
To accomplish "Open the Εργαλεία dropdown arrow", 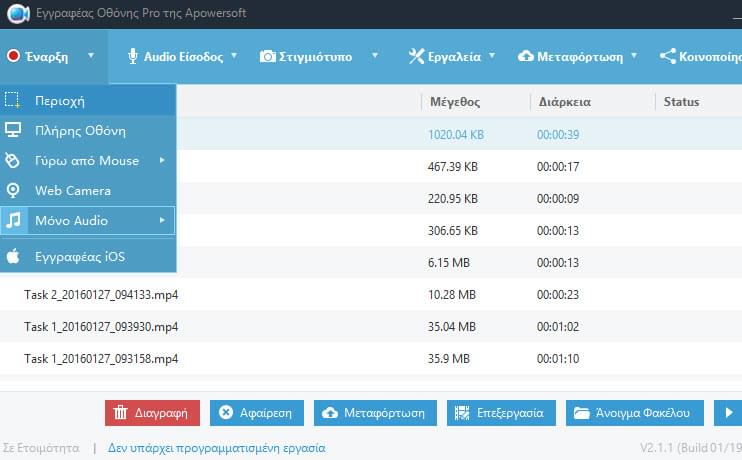I will pos(492,56).
